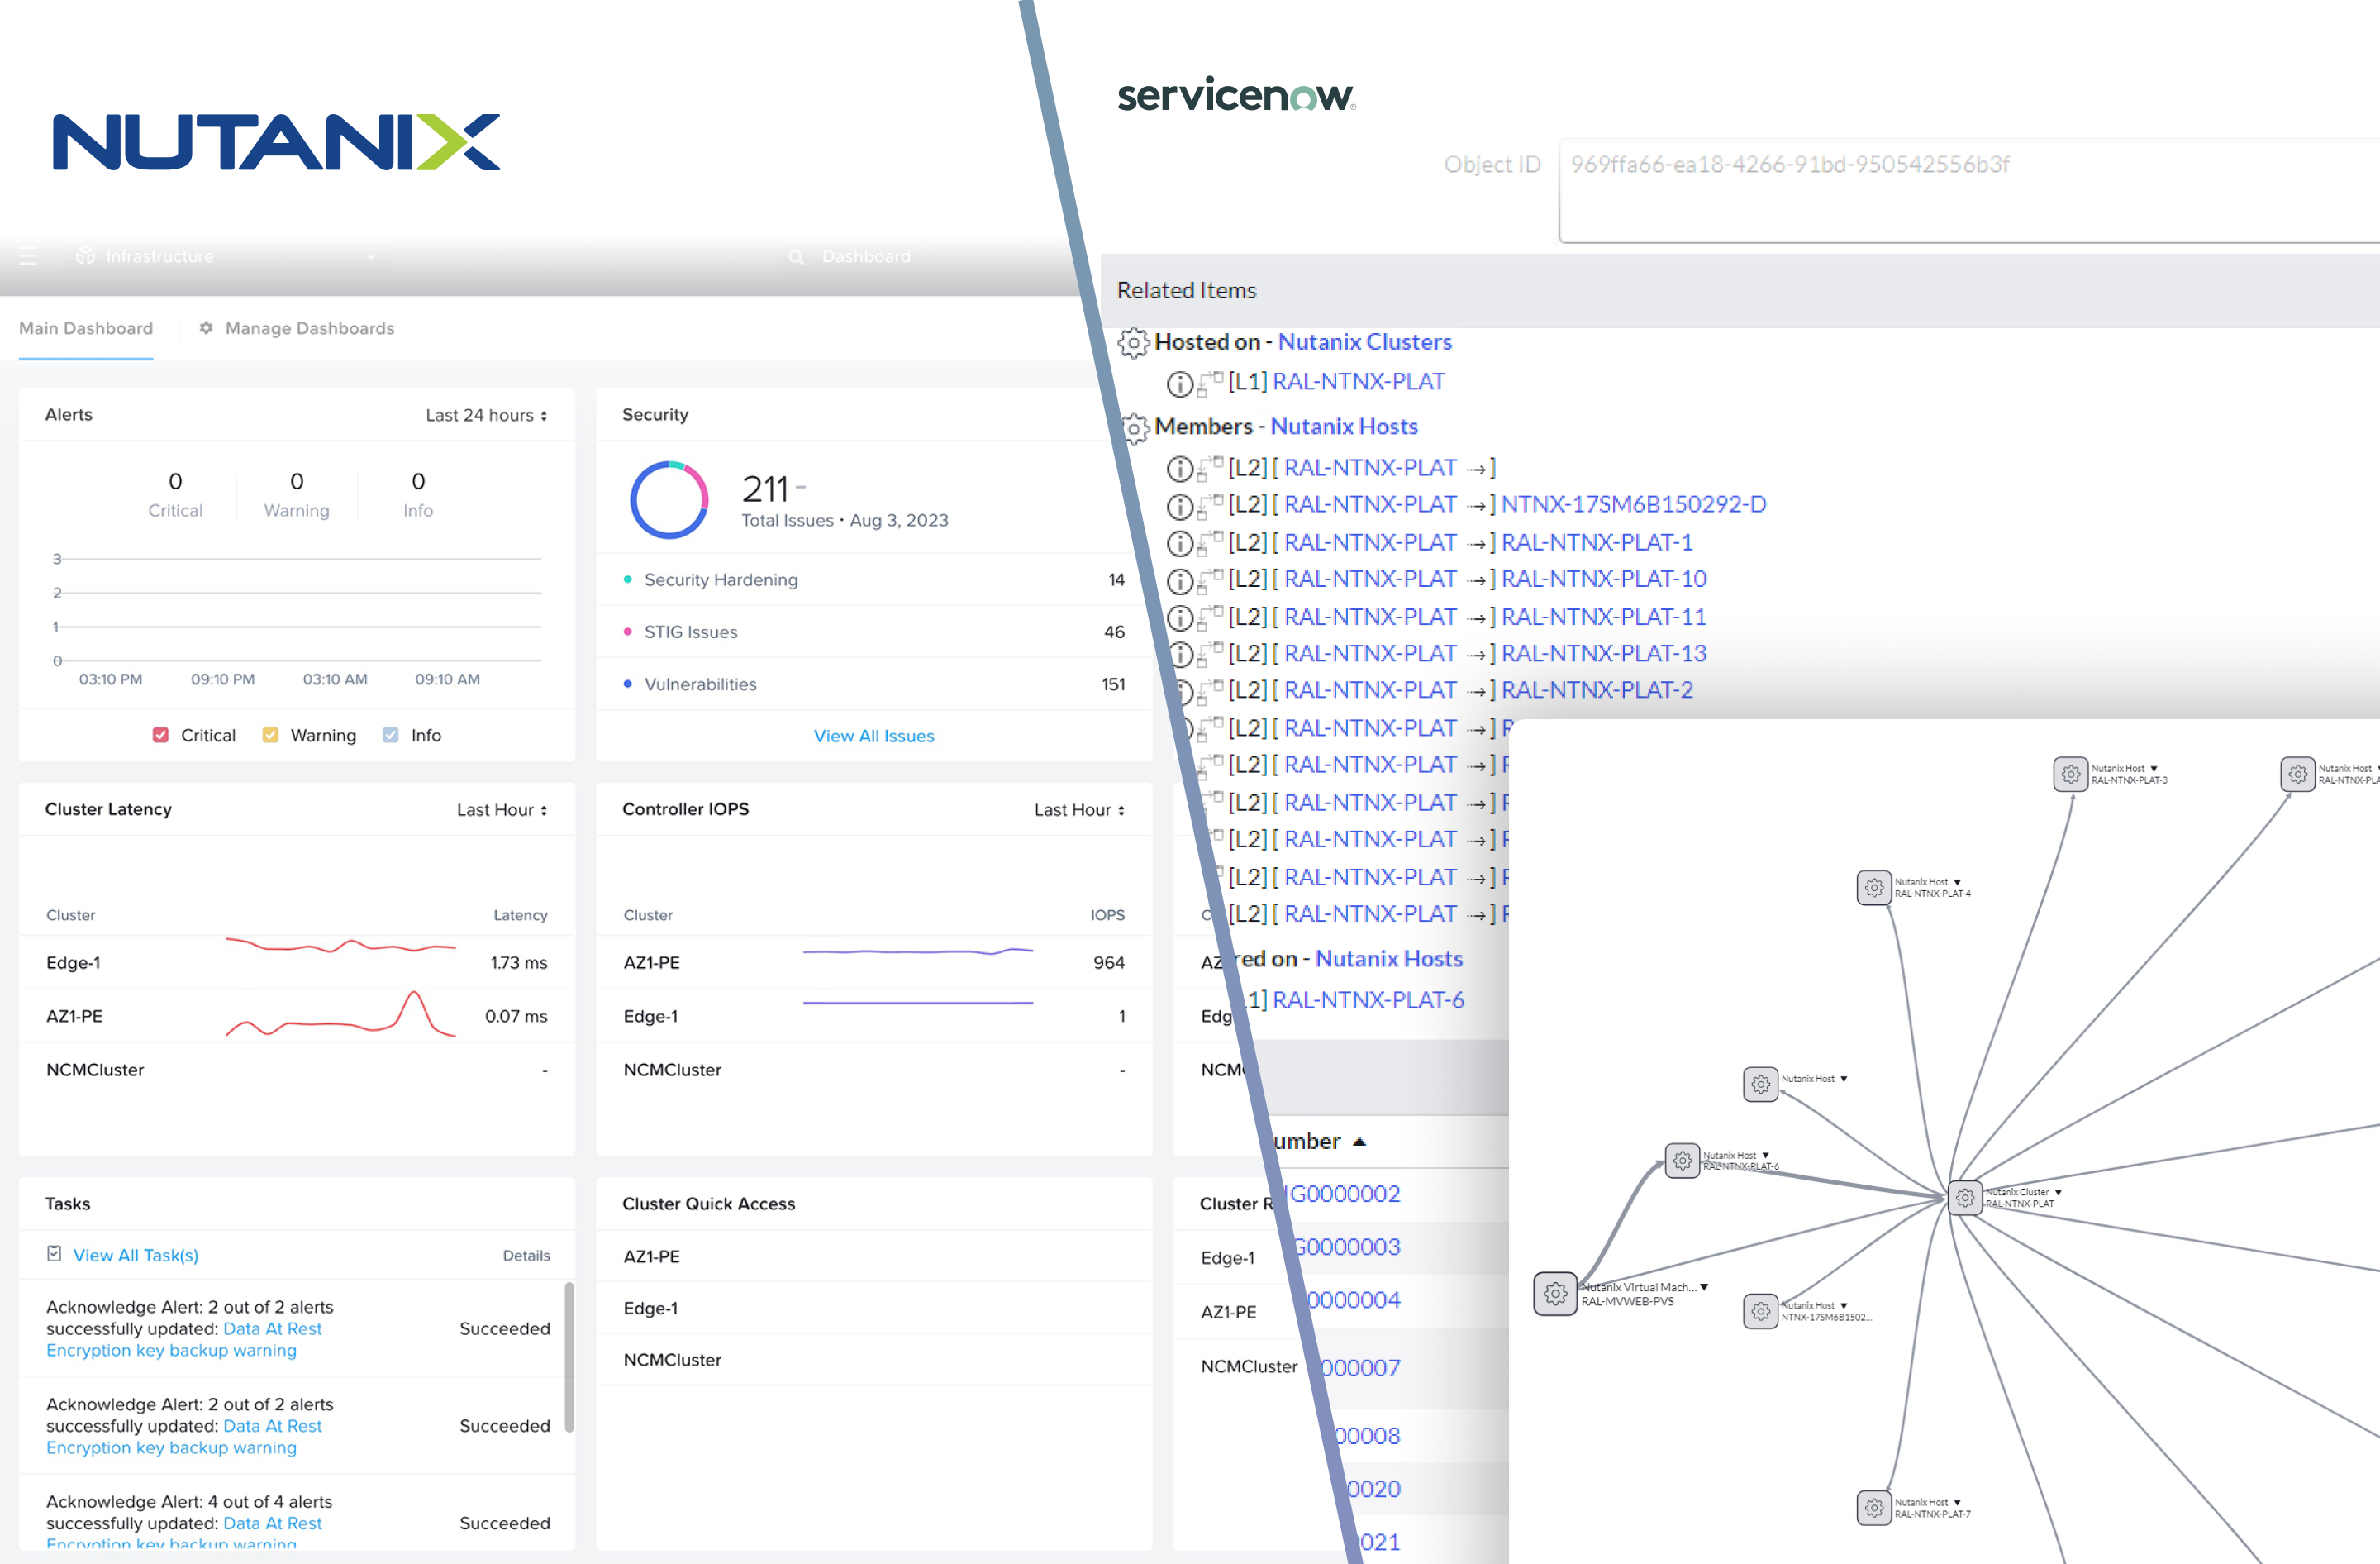Viewport: 2380px width, 1564px height.
Task: Click info icon on RAL-NTNX-PLAT-13 row
Action: coord(1181,655)
